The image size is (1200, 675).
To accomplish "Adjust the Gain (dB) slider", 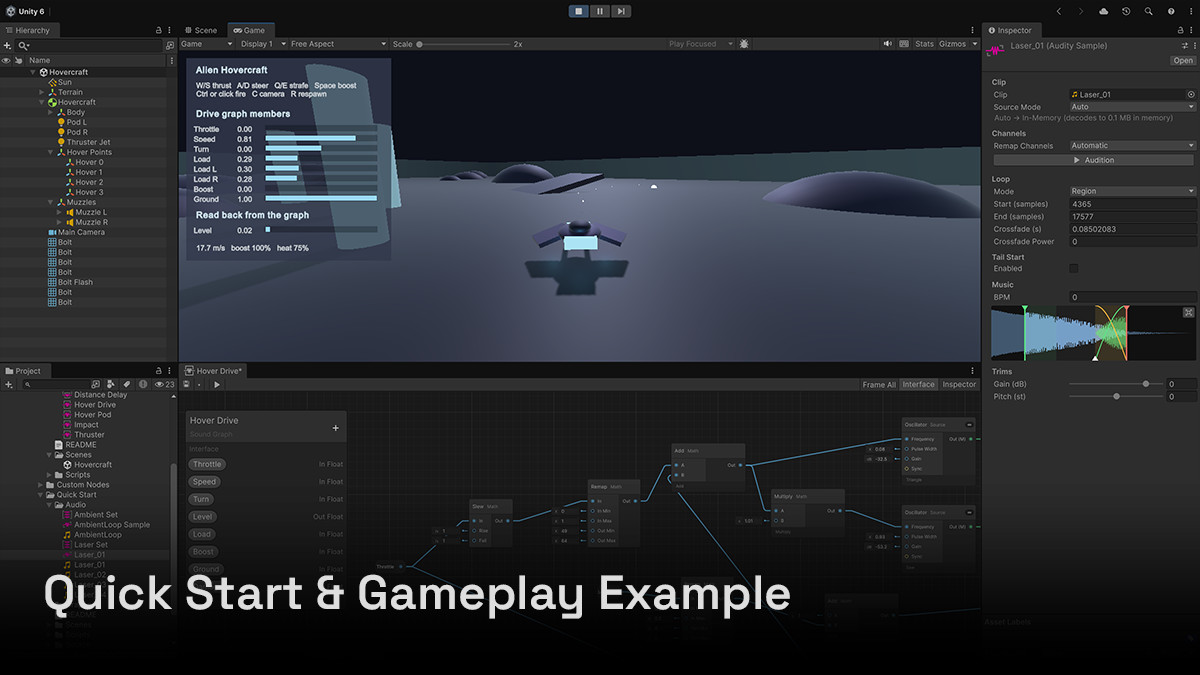I will (1116, 384).
